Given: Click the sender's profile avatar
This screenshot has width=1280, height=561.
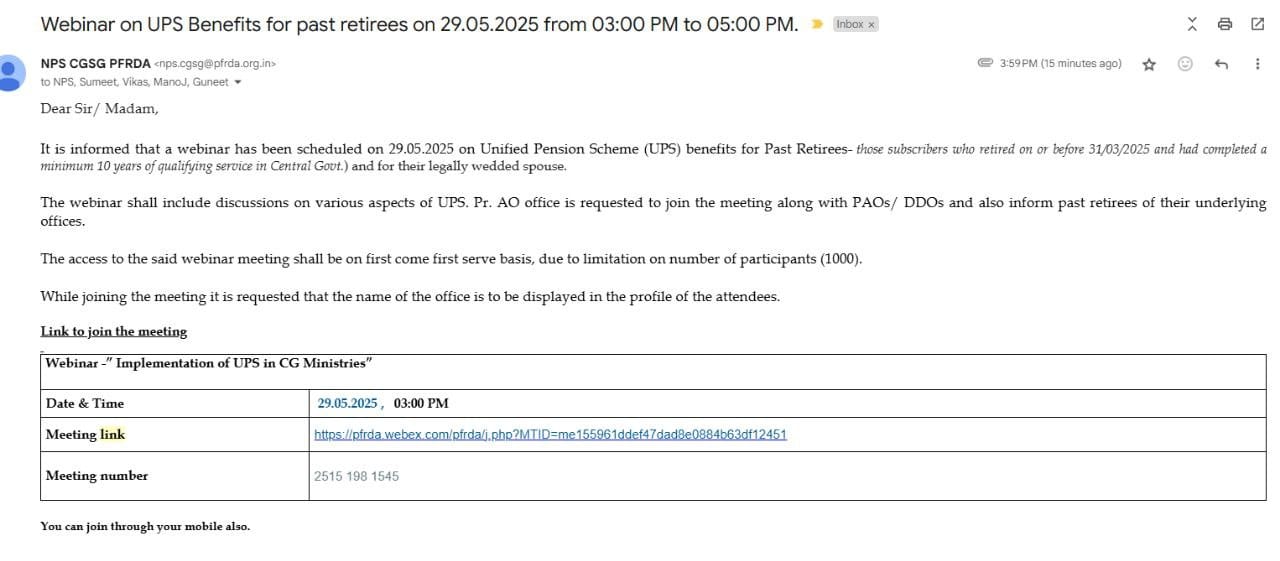Looking at the screenshot, I should [11, 73].
